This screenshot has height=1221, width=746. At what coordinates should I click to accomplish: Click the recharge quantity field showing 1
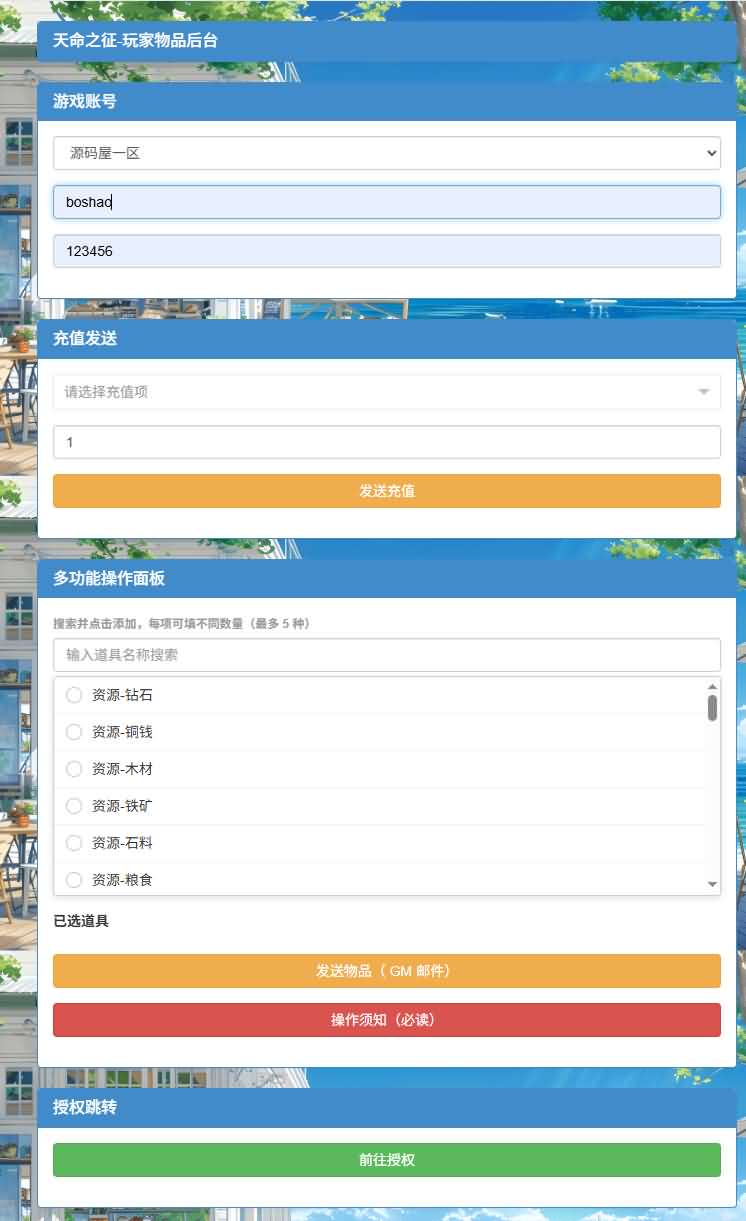point(386,442)
